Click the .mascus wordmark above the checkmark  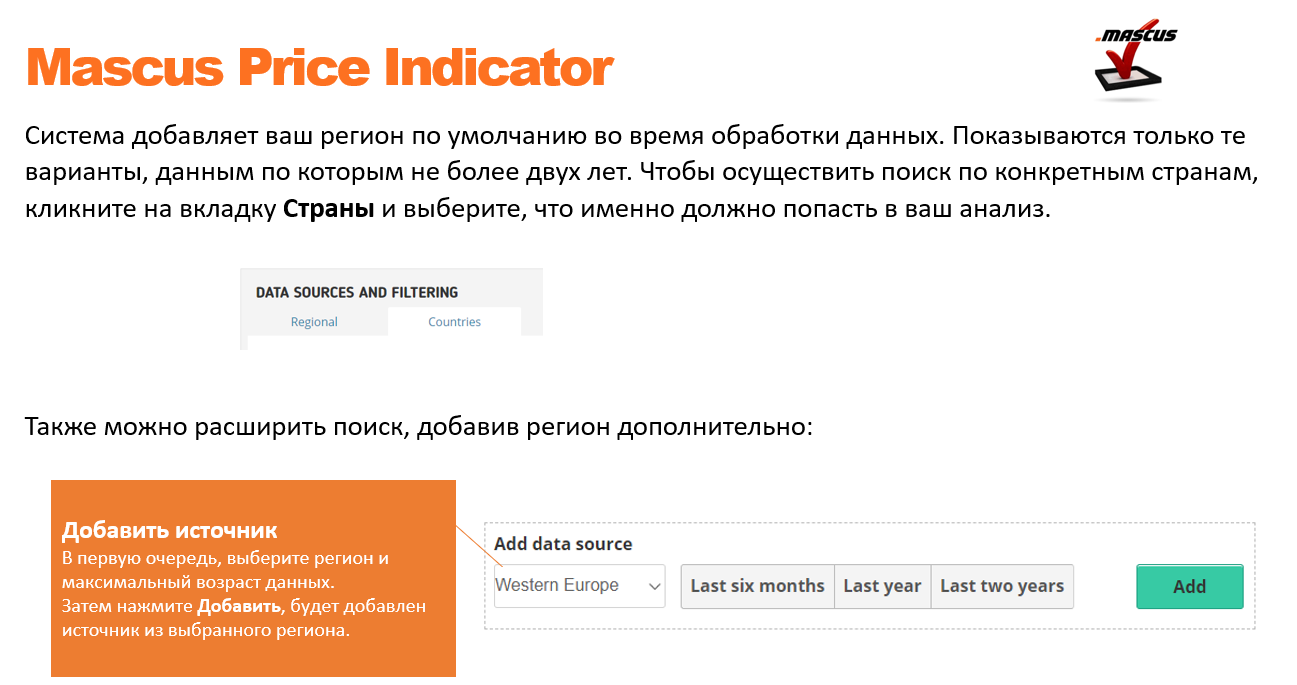1136,35
